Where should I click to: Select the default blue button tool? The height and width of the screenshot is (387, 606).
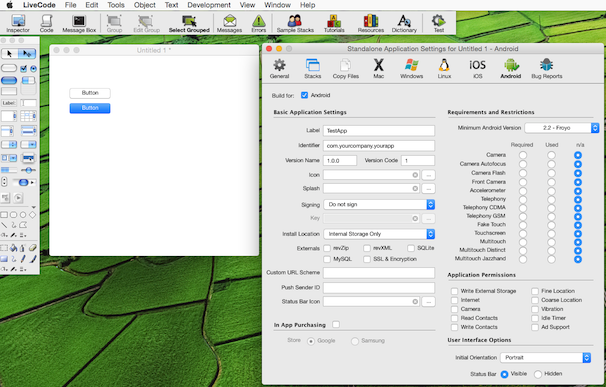[x=9, y=80]
